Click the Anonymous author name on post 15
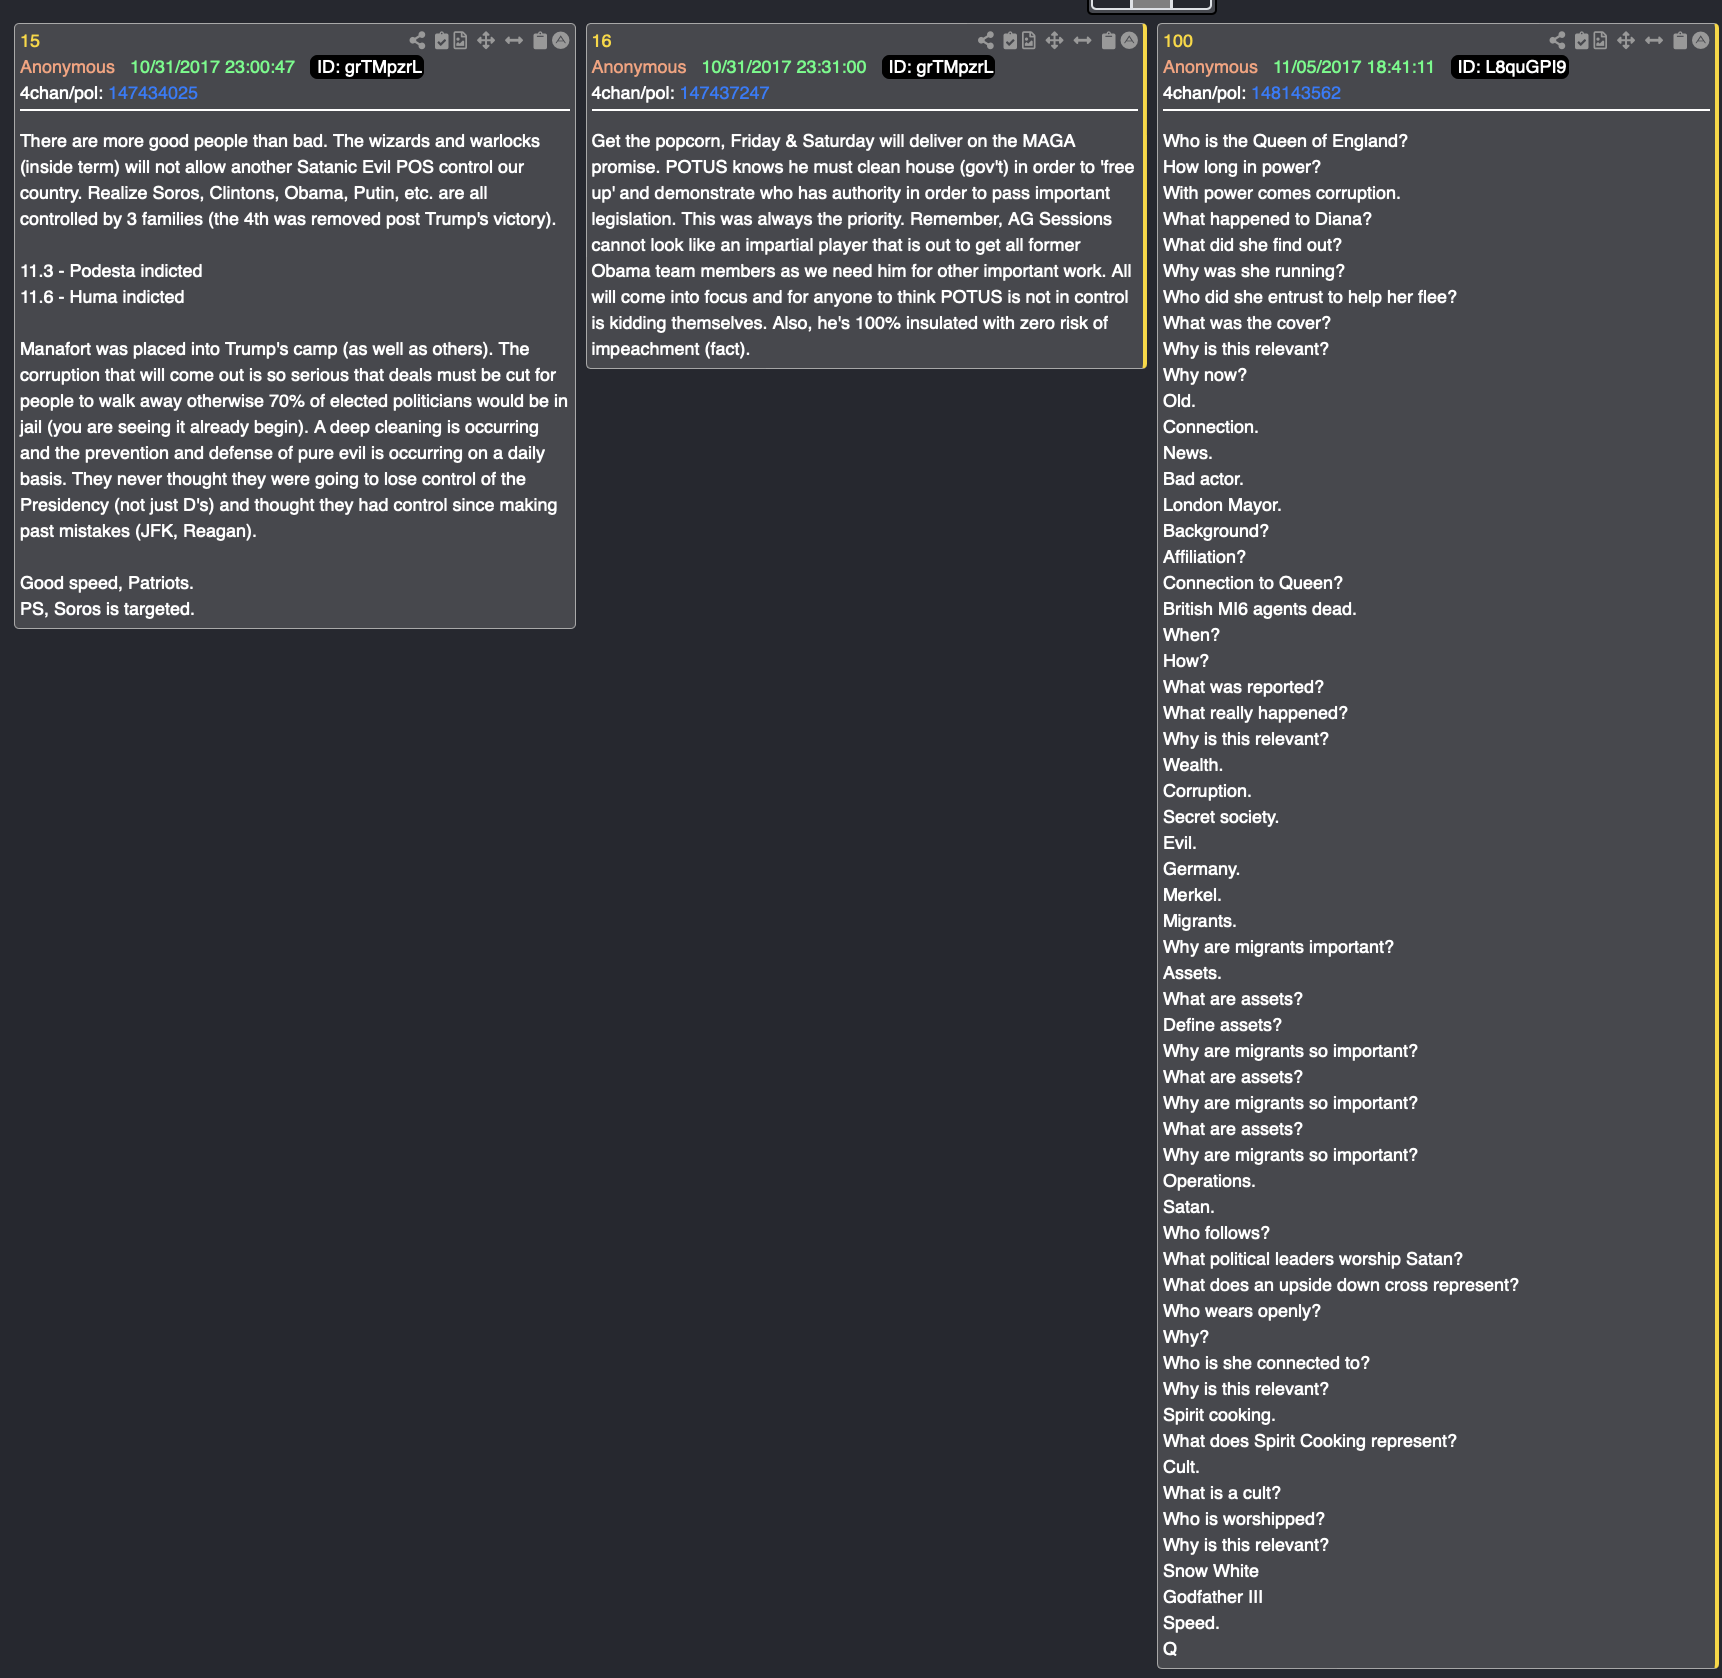This screenshot has width=1722, height=1678. [67, 67]
